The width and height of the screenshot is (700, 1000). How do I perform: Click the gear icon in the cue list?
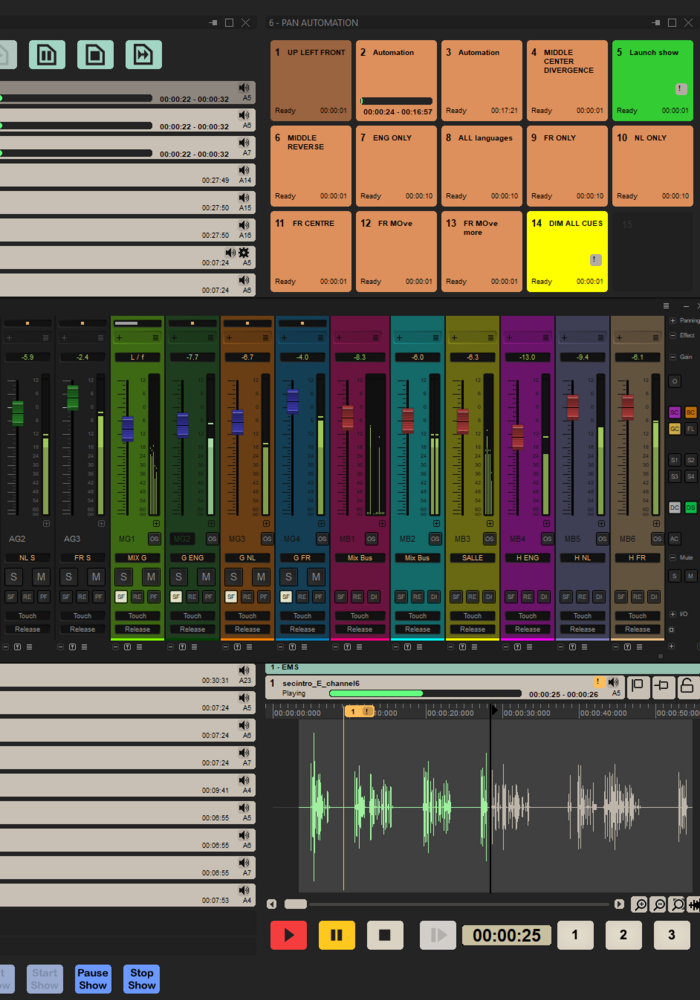click(x=244, y=253)
